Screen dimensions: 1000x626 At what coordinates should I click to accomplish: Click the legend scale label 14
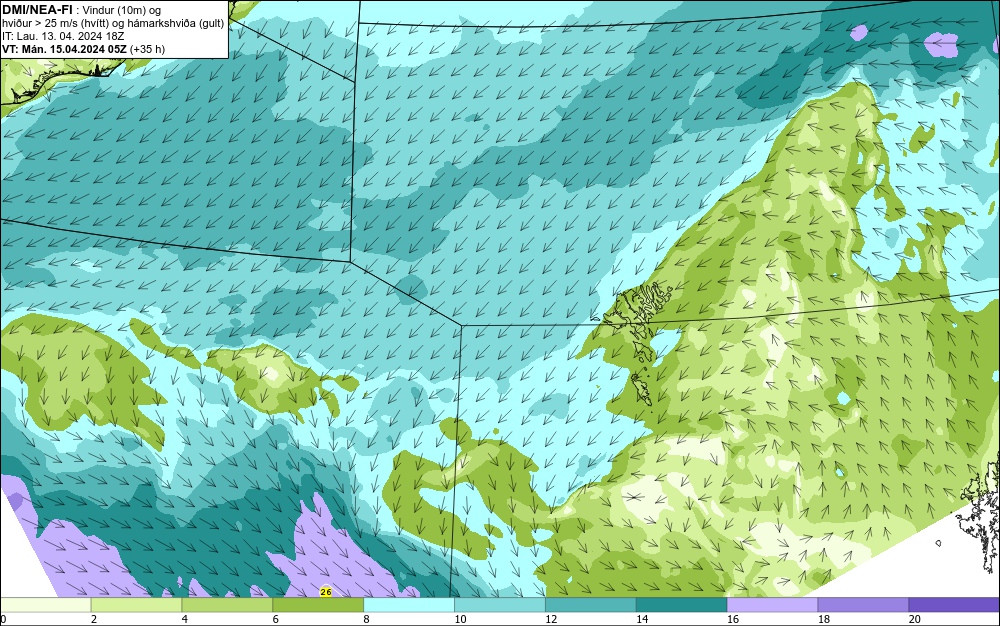point(642,619)
